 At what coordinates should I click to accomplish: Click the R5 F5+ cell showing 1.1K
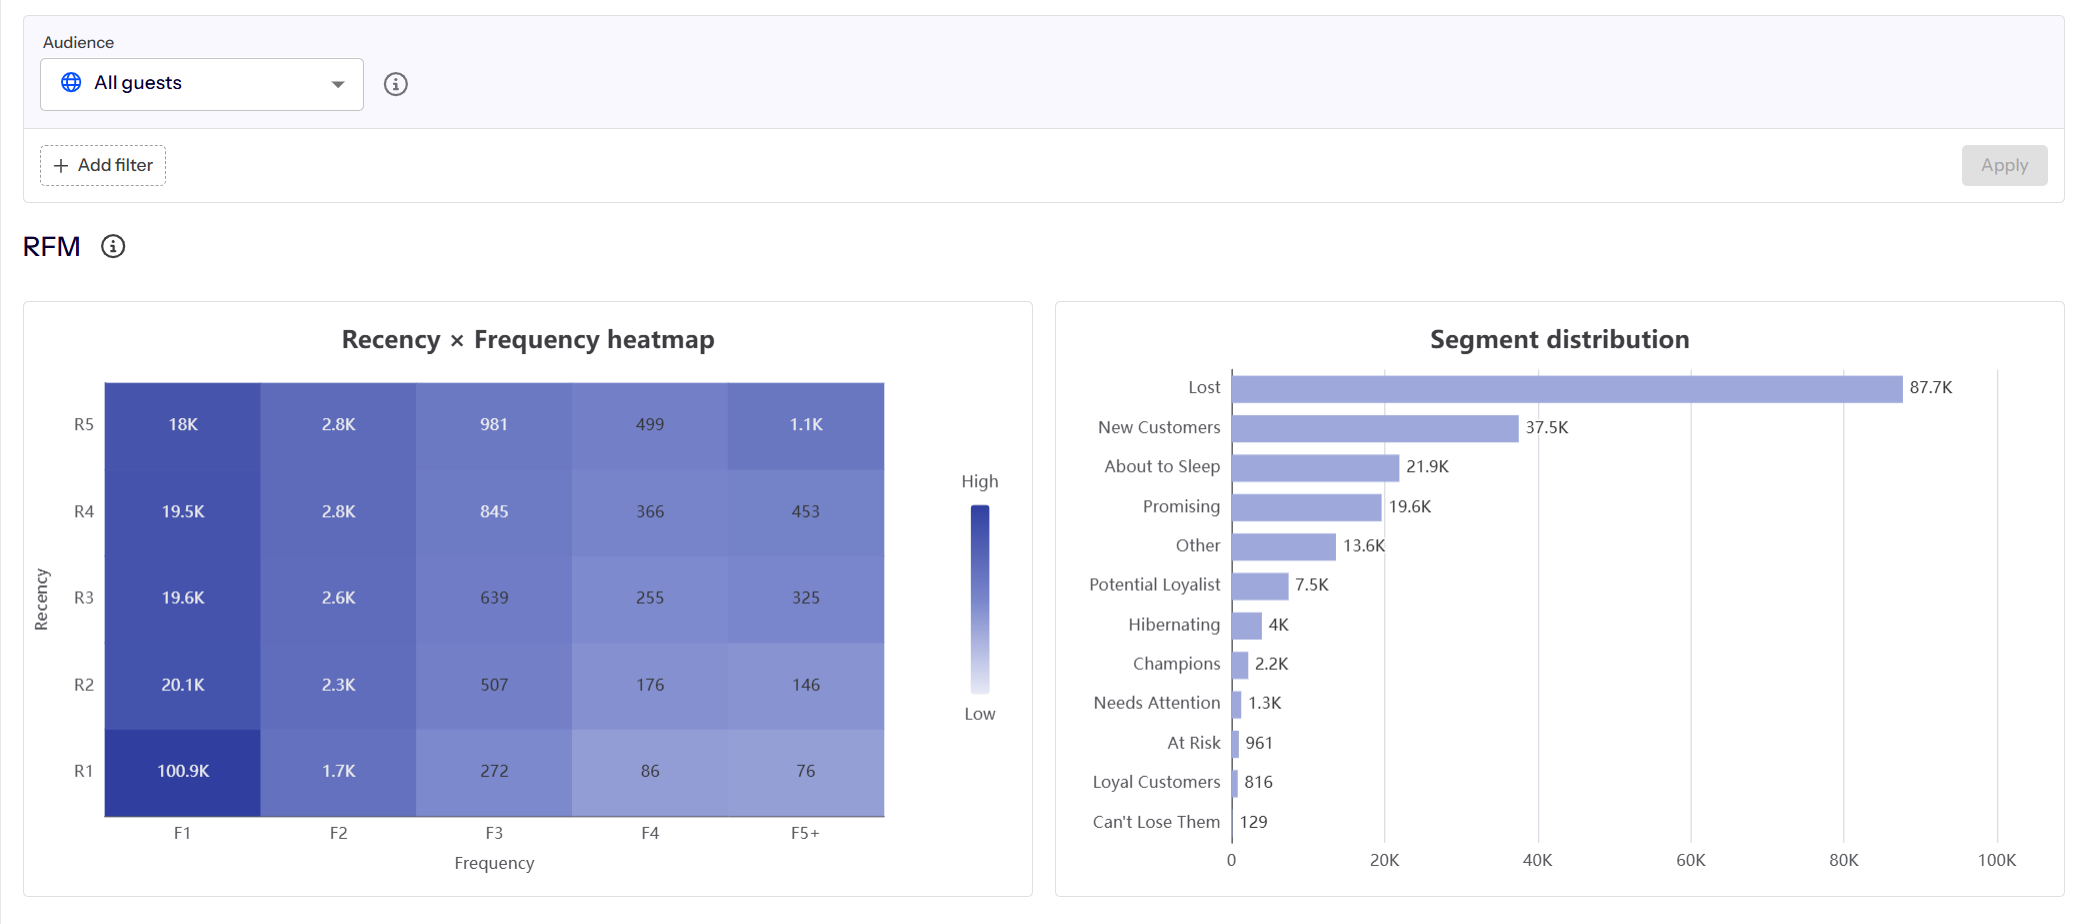806,425
